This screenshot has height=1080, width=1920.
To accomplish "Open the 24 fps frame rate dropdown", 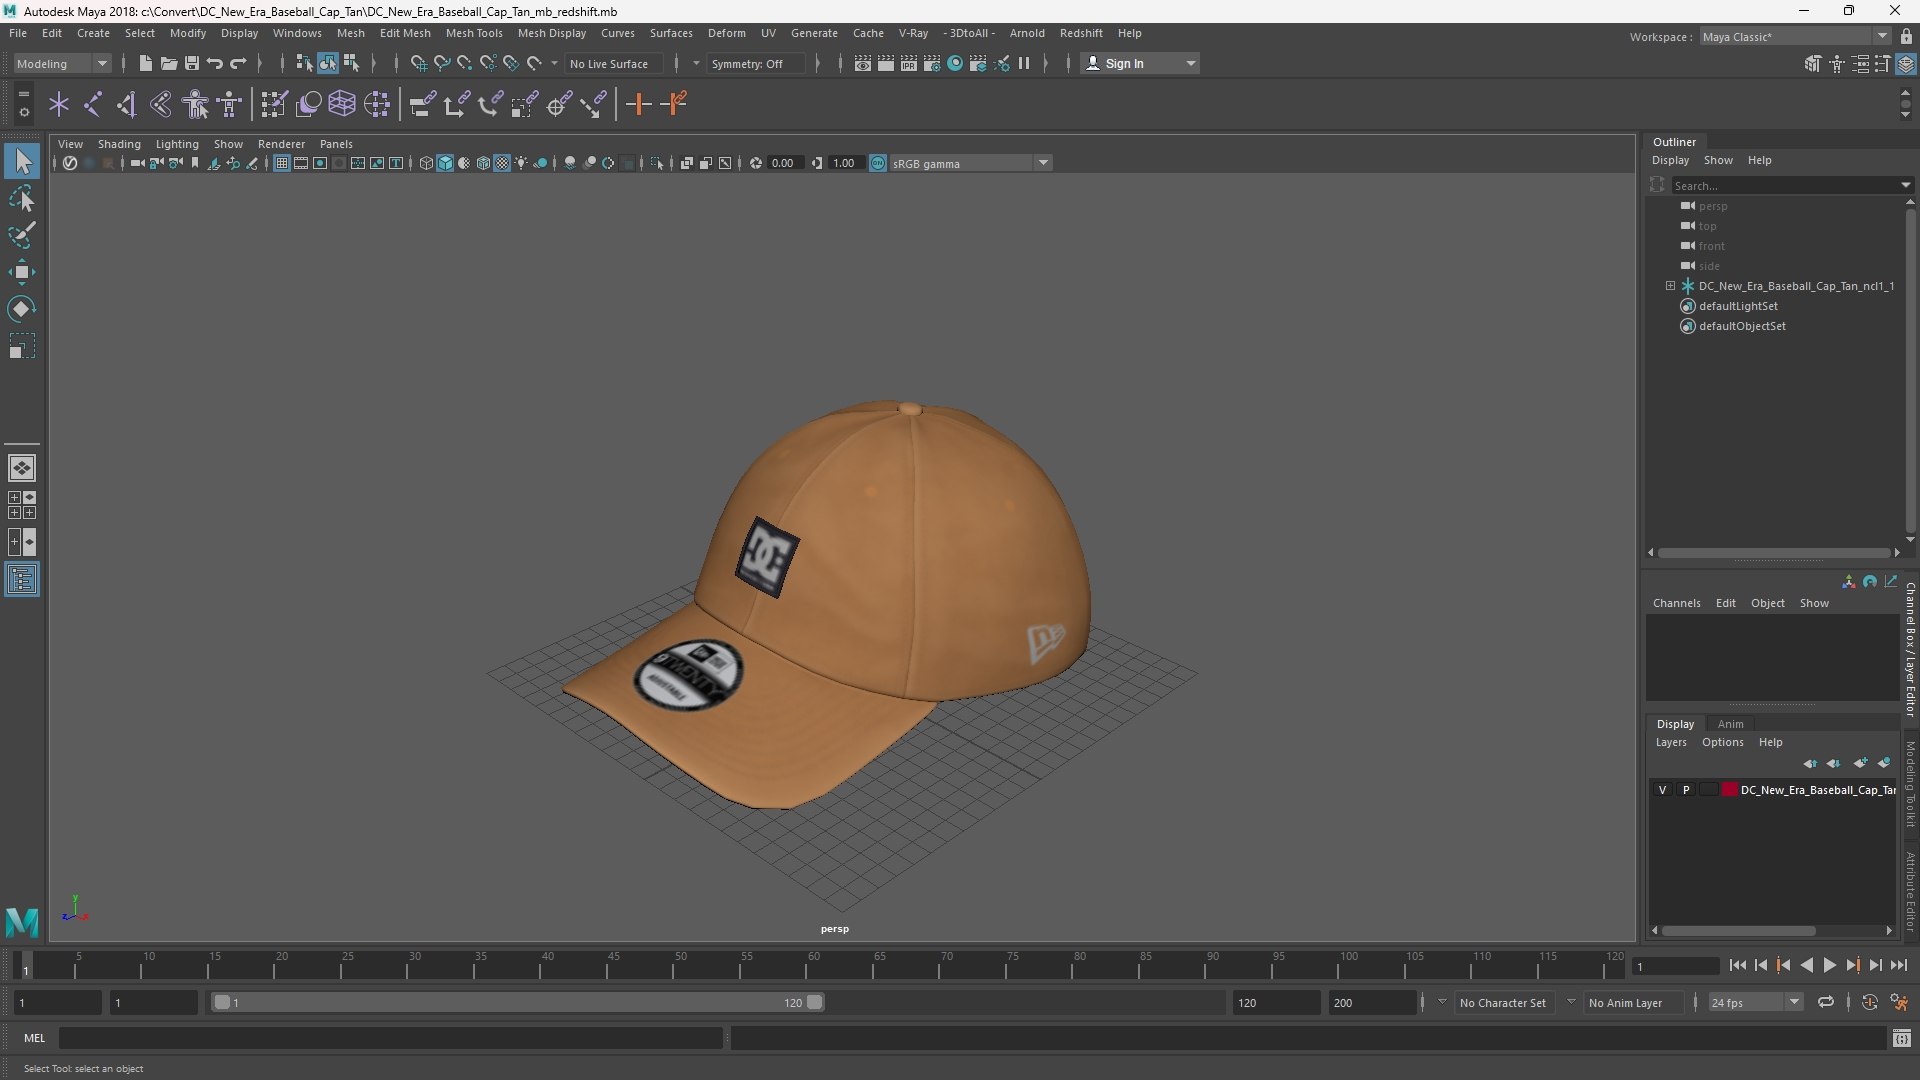I will coord(1754,1002).
